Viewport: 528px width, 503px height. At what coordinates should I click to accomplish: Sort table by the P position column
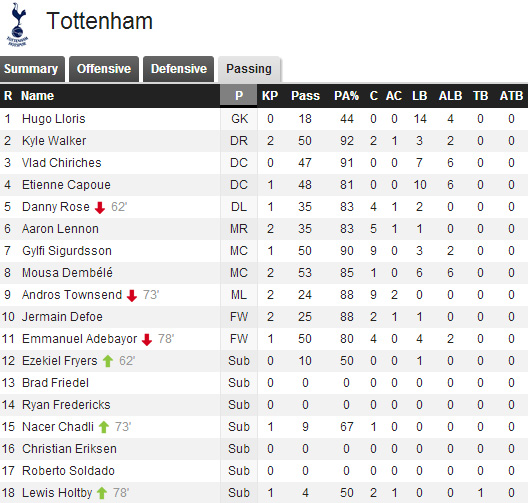coord(239,96)
